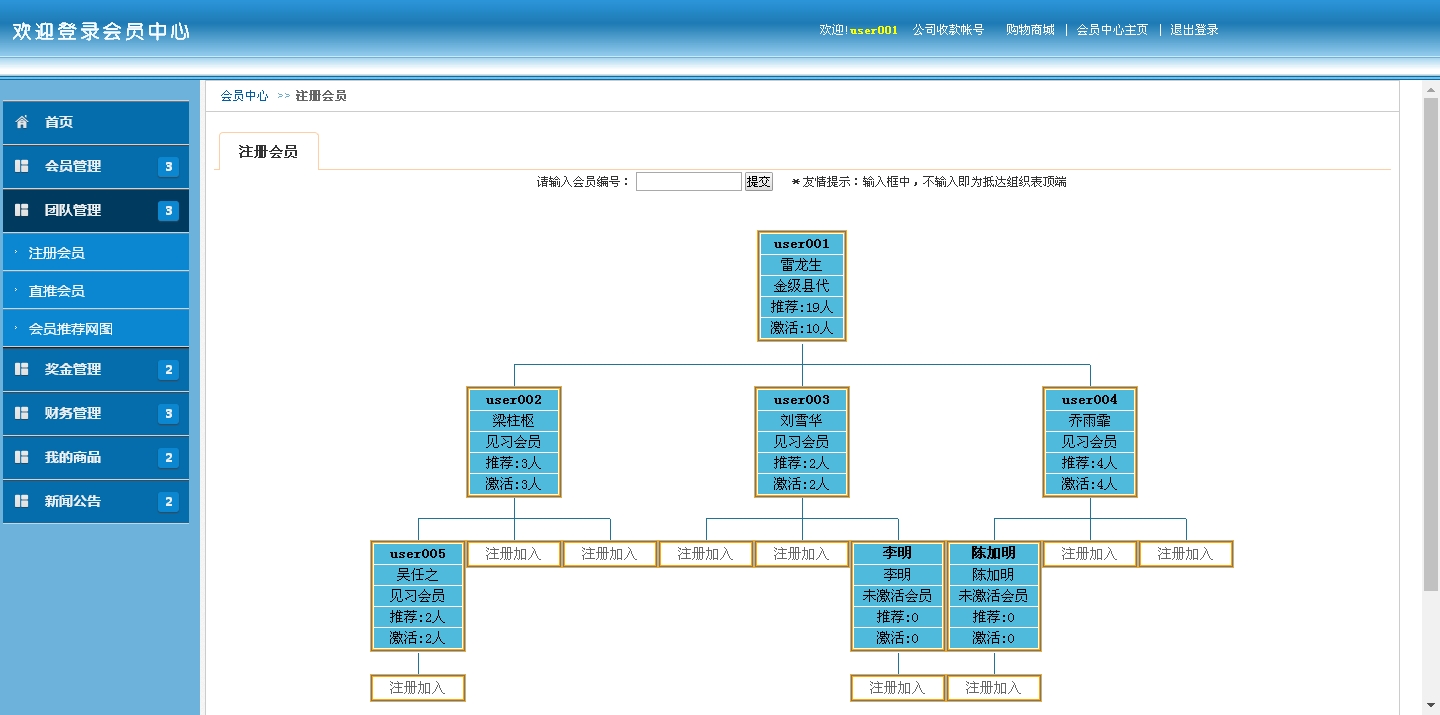Image resolution: width=1440 pixels, height=715 pixels.
Task: Click 激活:10人 in the user001 node
Action: pos(802,328)
